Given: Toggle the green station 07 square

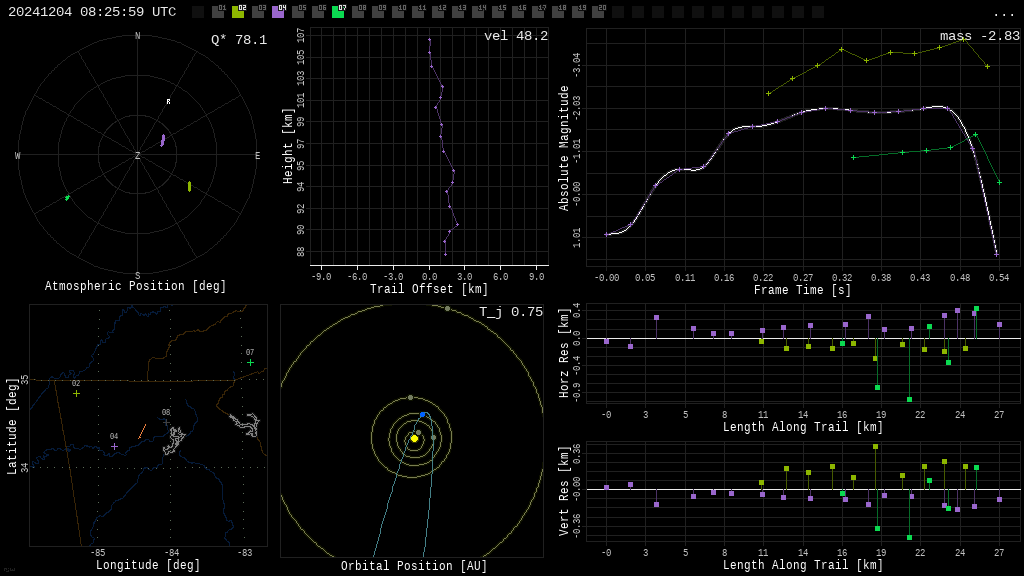Looking at the screenshot, I should pyautogui.click(x=338, y=12).
